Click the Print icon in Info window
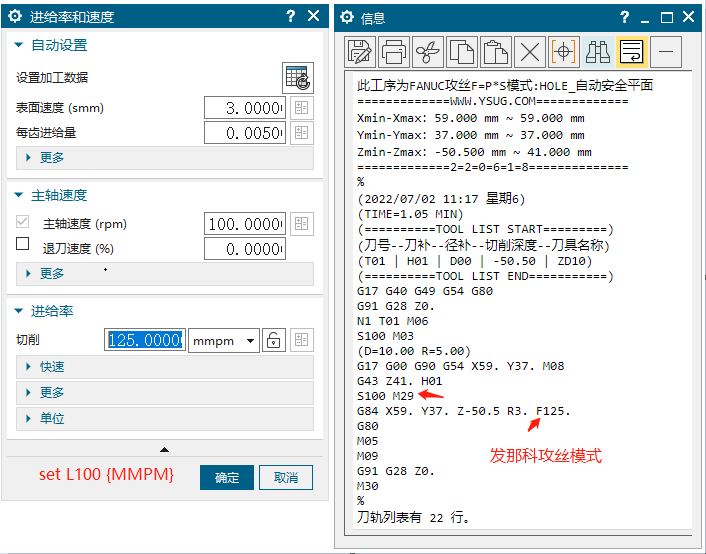 (x=394, y=52)
